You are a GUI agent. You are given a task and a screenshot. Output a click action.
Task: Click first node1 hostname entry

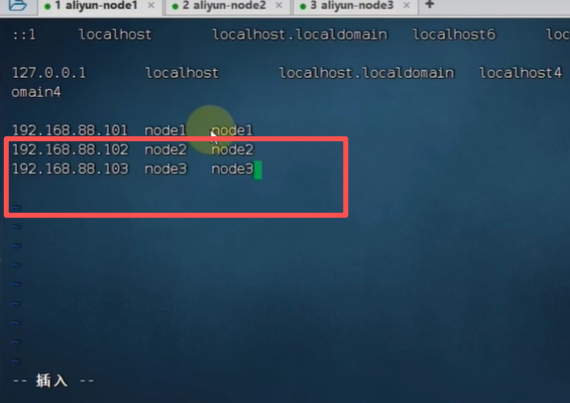(x=165, y=130)
